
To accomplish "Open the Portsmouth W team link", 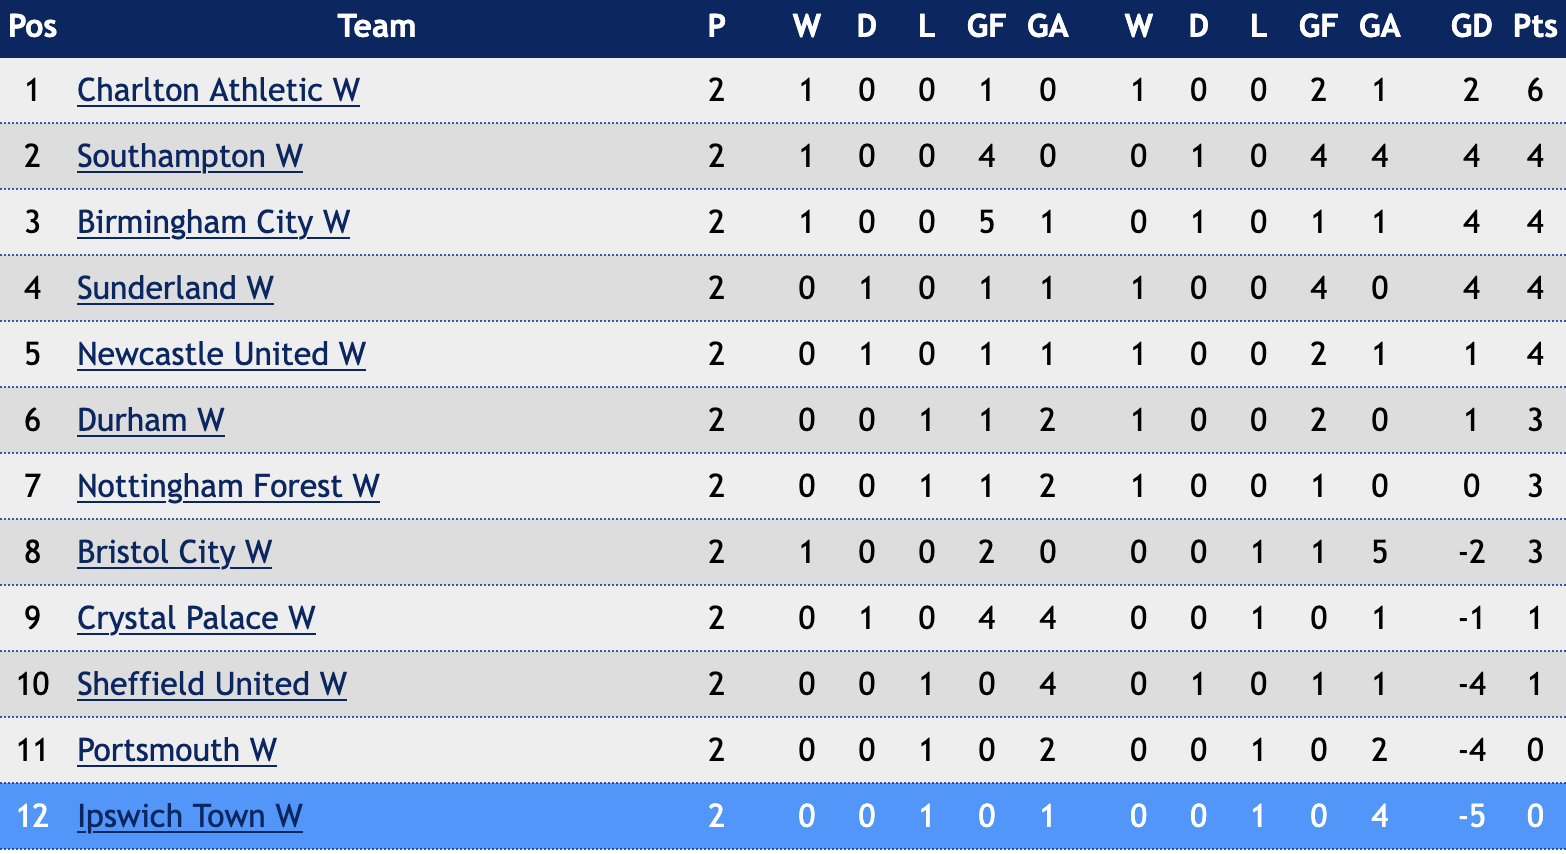I will (177, 750).
